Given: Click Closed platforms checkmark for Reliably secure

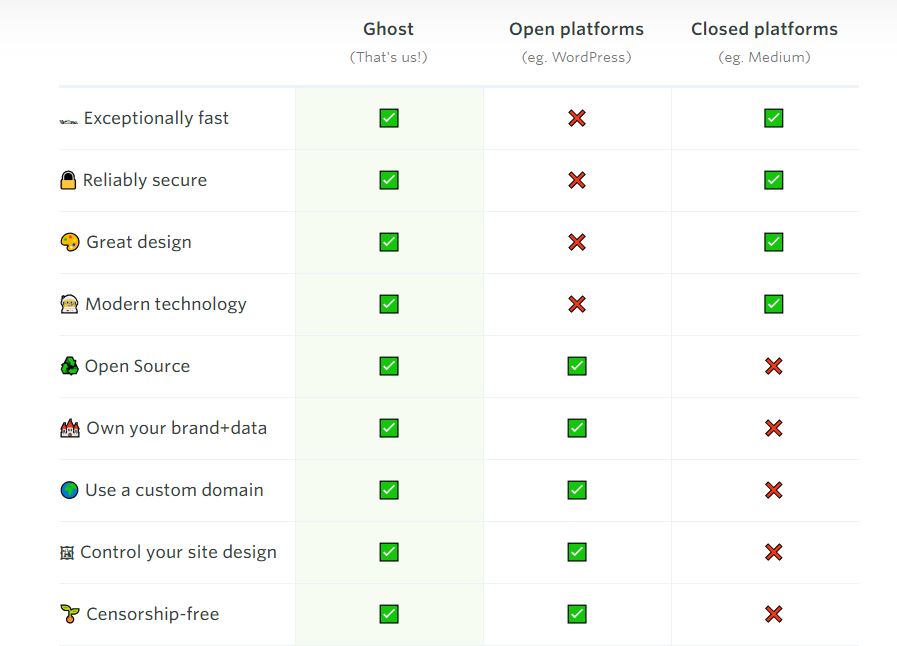Looking at the screenshot, I should (x=773, y=180).
